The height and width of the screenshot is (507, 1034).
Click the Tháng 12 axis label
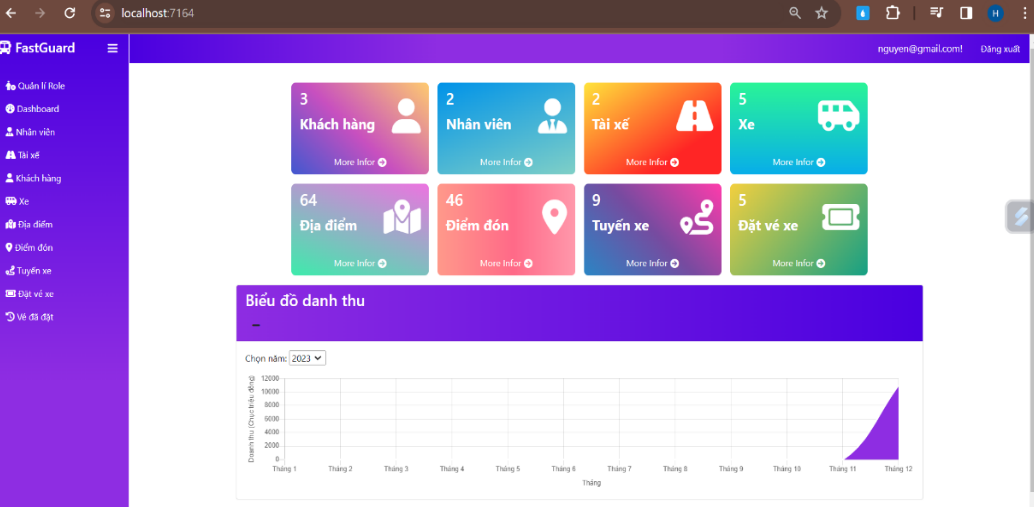click(x=898, y=469)
